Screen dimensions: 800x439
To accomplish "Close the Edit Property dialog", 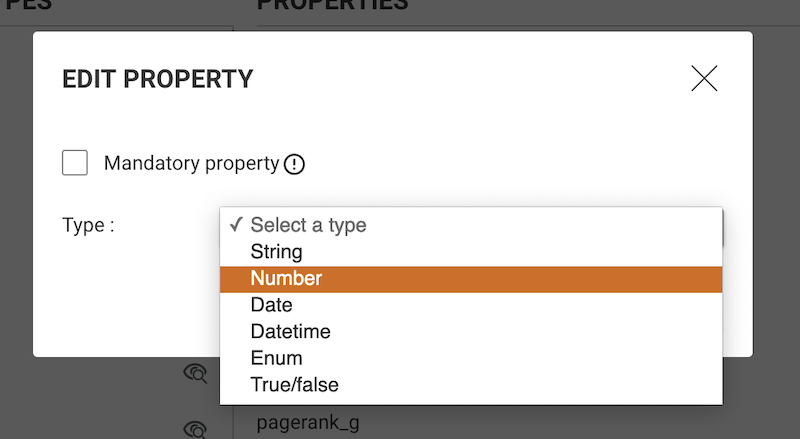I will click(704, 78).
